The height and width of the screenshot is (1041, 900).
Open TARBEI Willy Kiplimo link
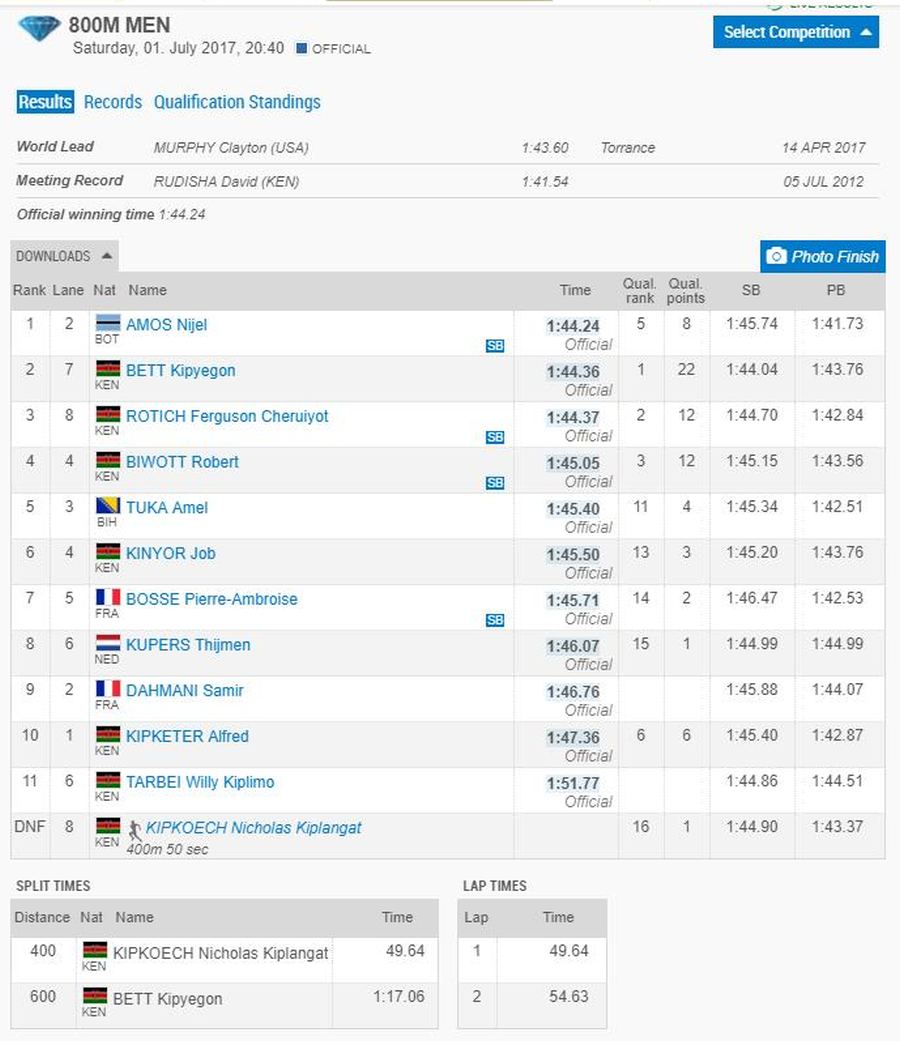coord(200,782)
